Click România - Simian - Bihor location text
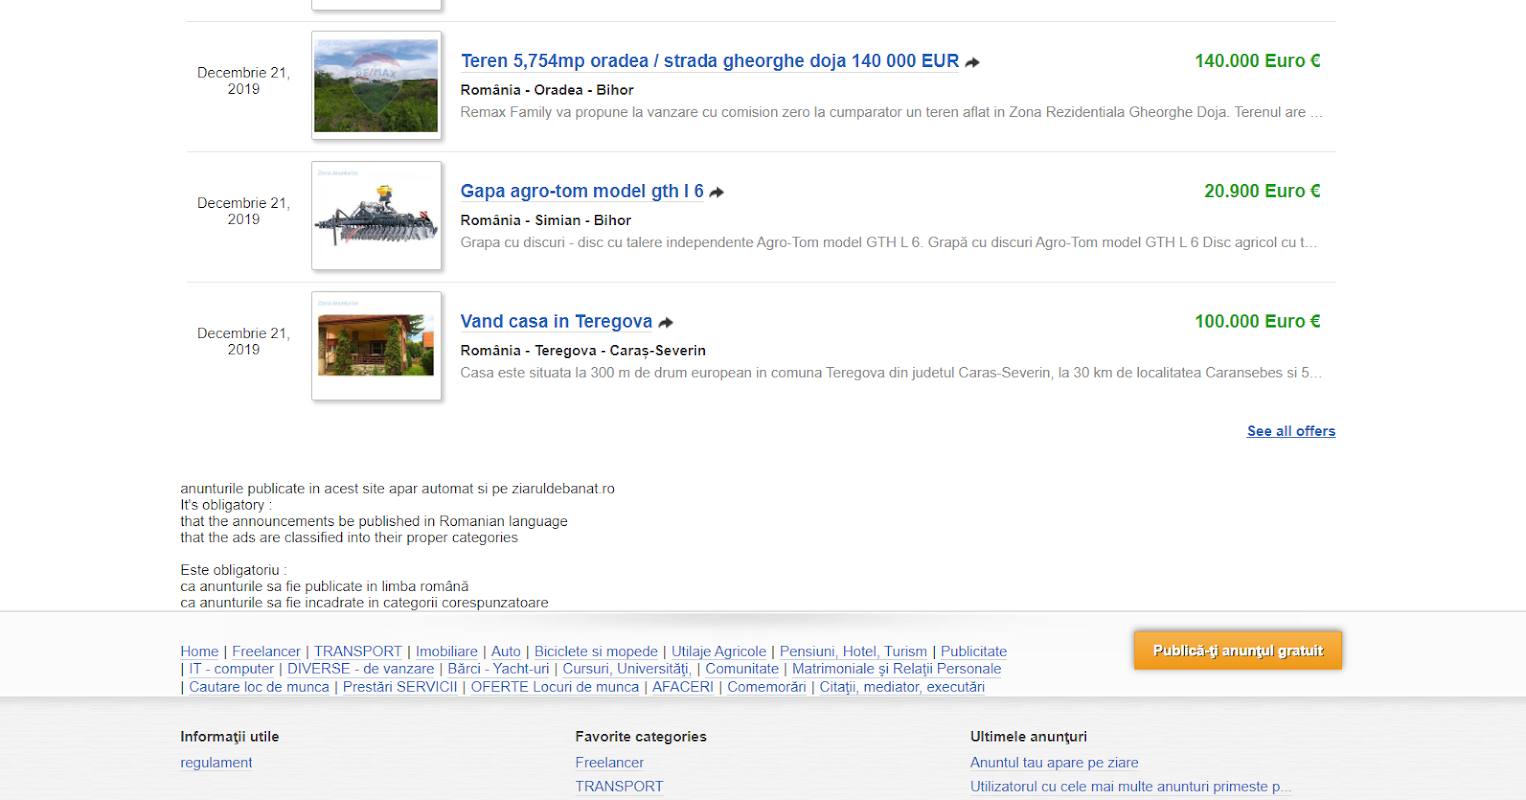1526x800 pixels. click(546, 220)
